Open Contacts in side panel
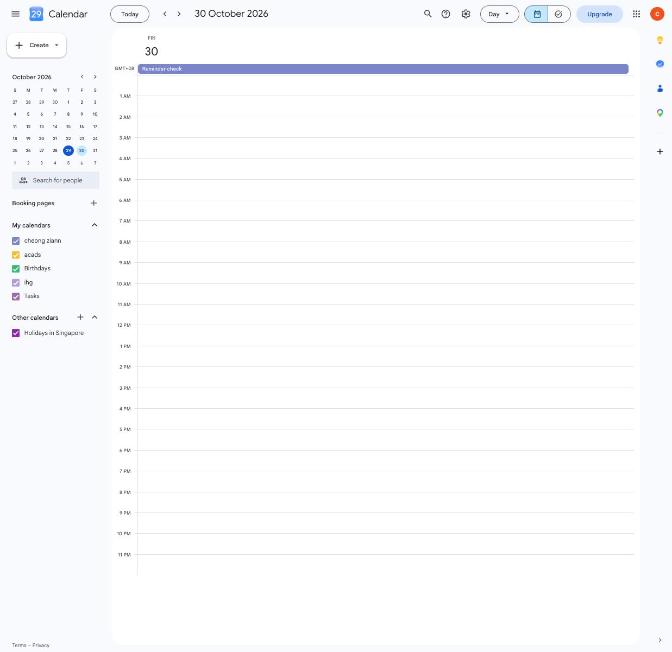Image resolution: width=672 pixels, height=652 pixels. [x=660, y=88]
